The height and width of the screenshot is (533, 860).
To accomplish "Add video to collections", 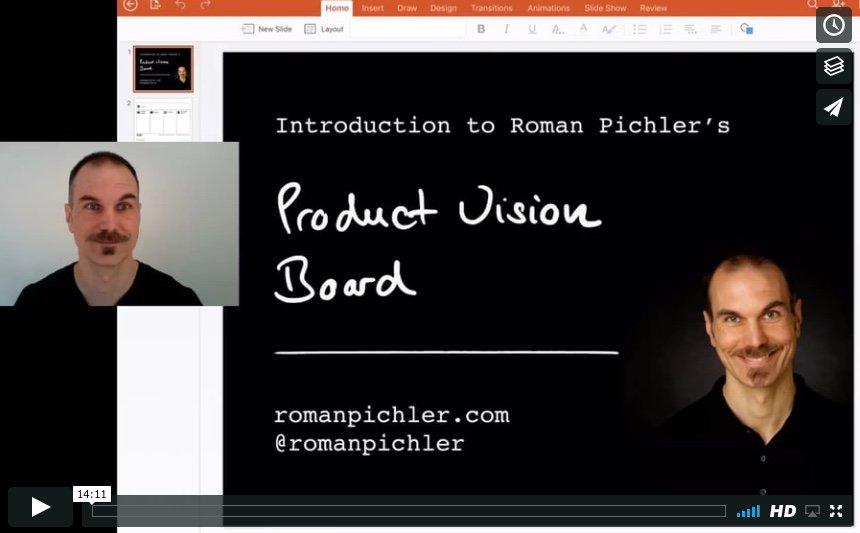I will (x=834, y=66).
